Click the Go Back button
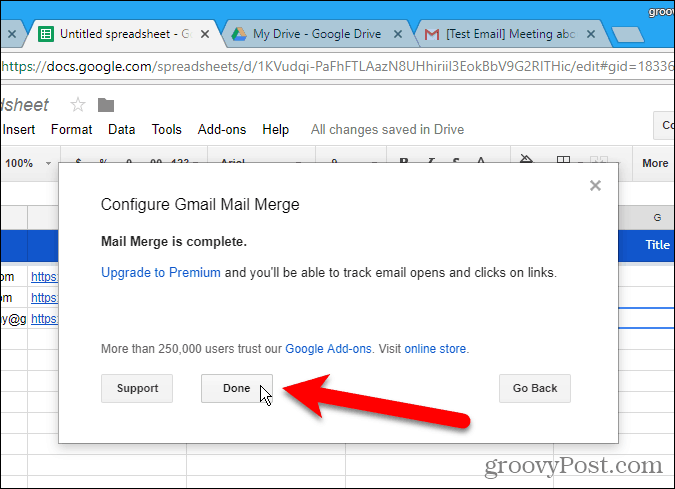This screenshot has height=489, width=675. pyautogui.click(x=535, y=388)
